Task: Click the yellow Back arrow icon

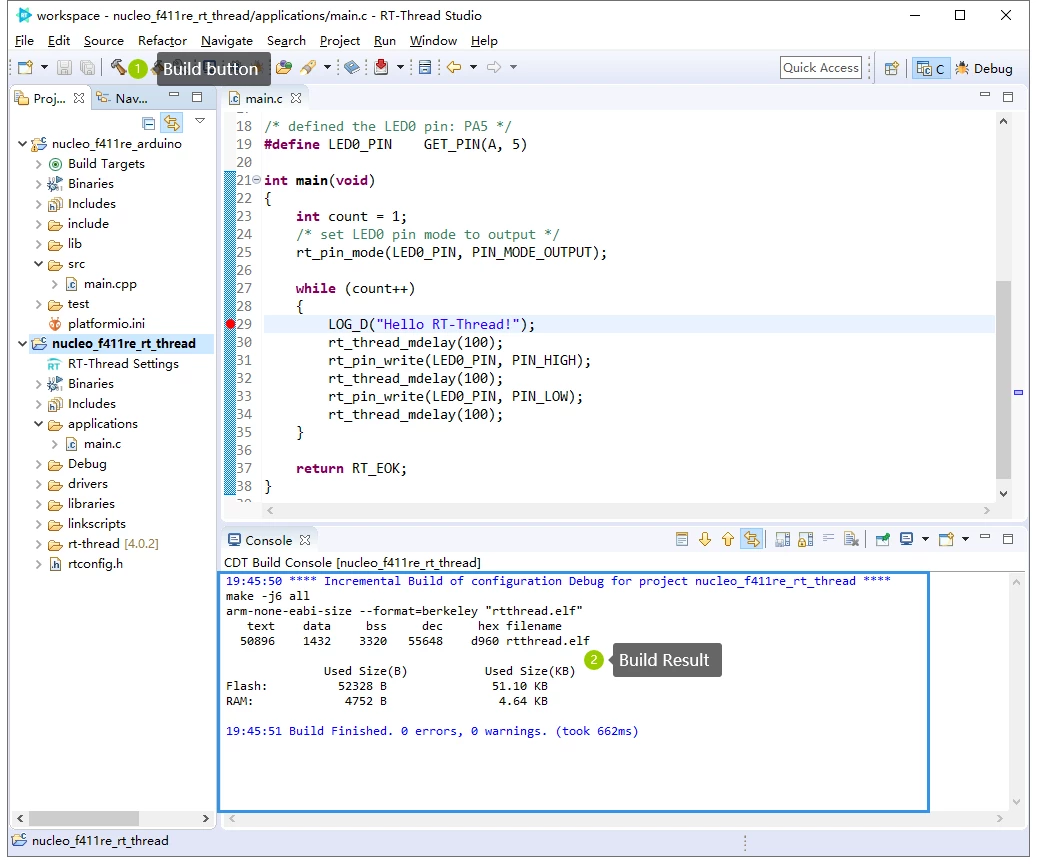Action: tap(454, 67)
